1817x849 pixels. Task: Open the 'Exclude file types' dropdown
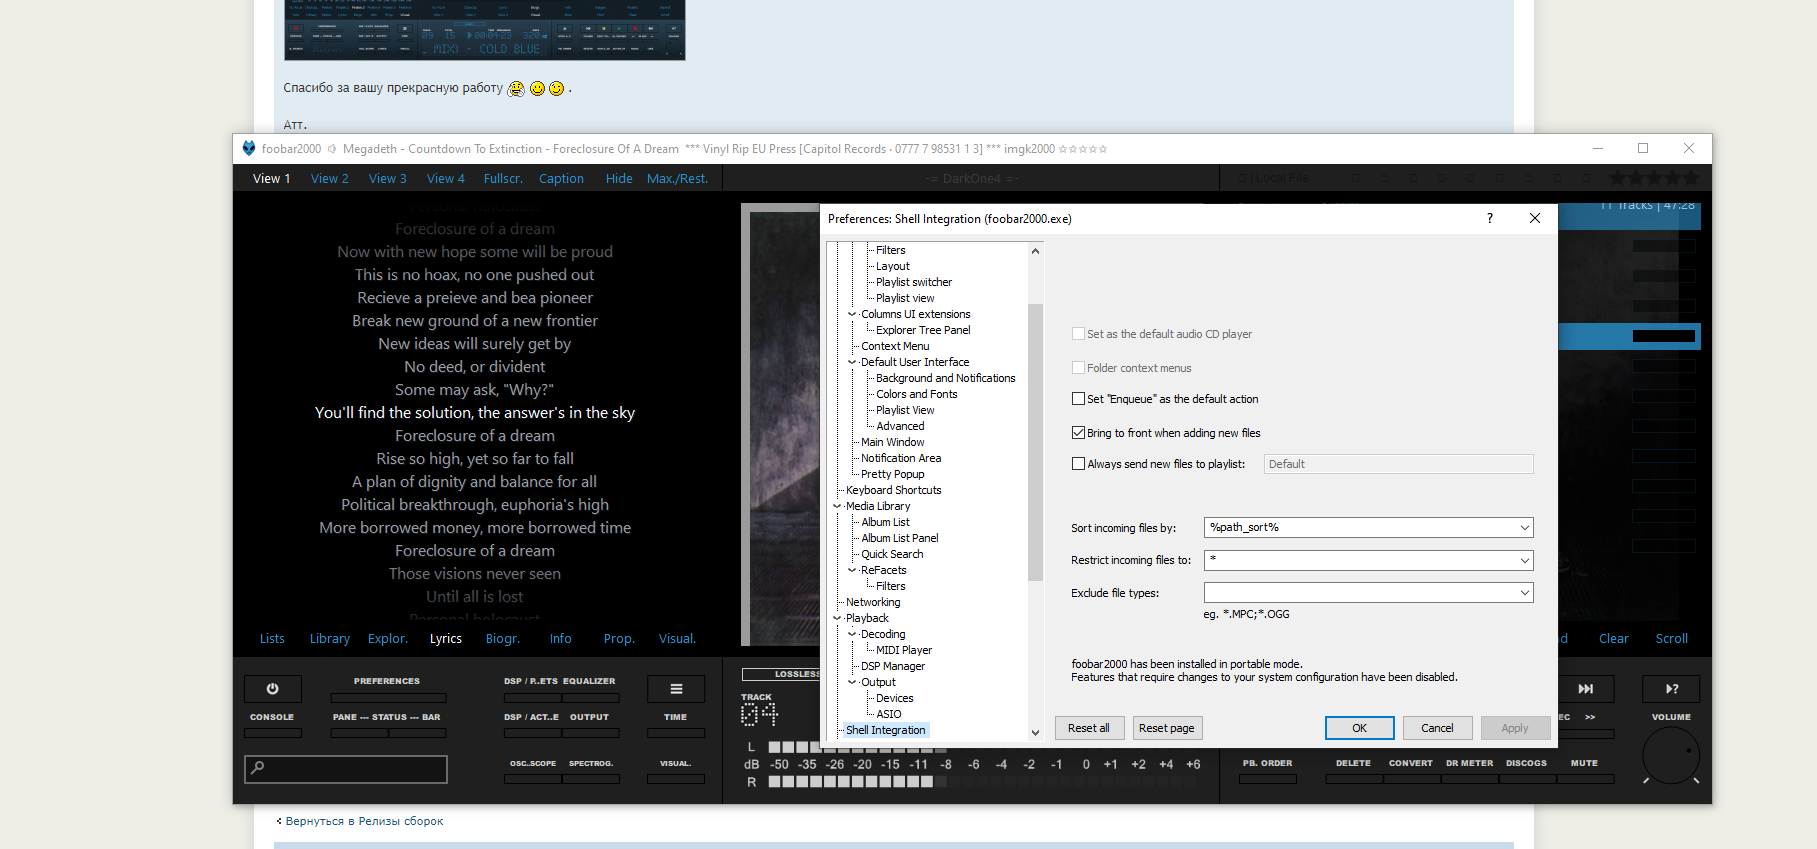click(1524, 593)
